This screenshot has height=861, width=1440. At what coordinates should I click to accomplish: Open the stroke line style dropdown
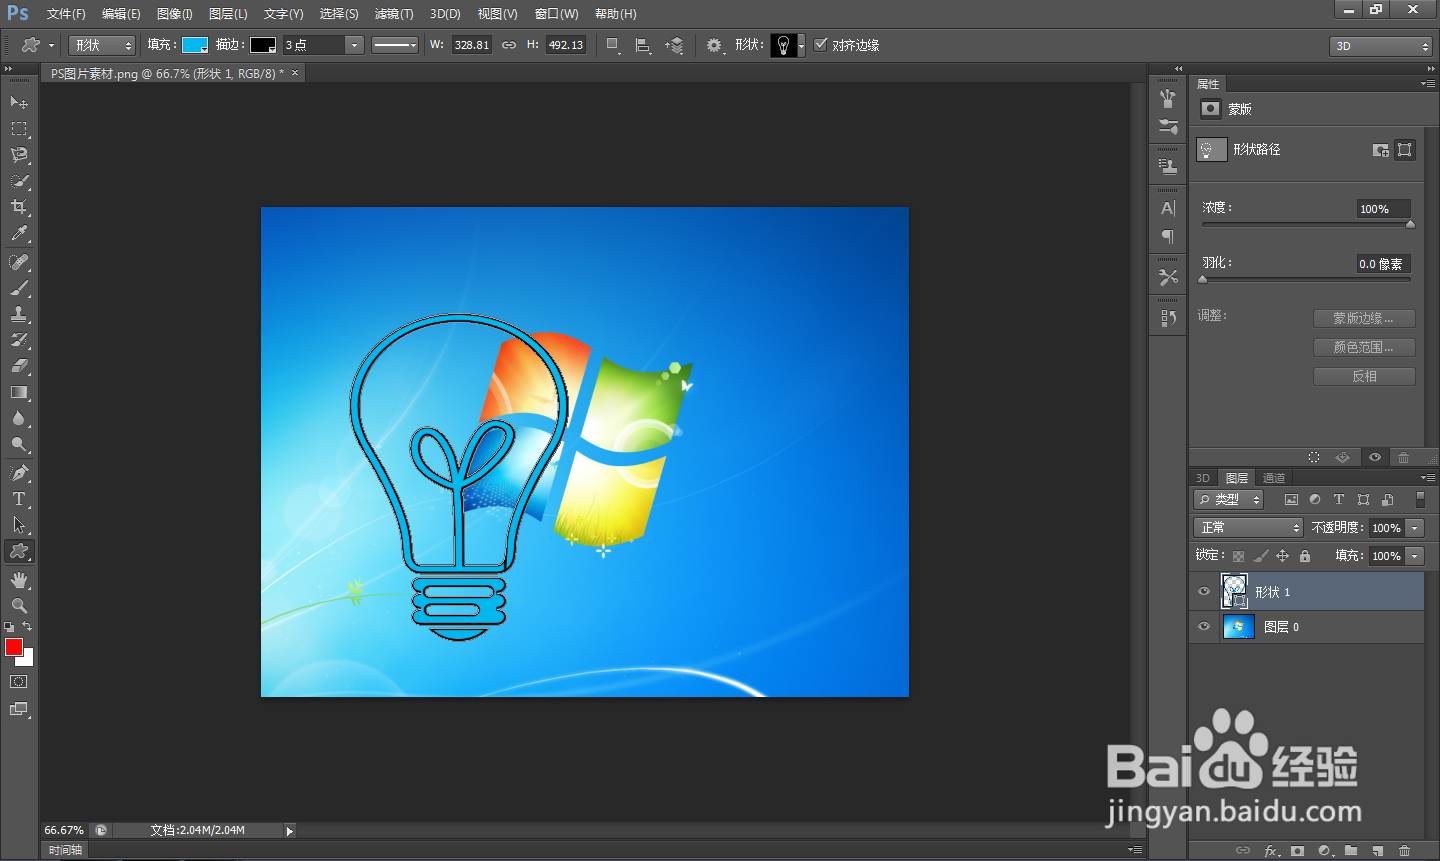pos(395,45)
